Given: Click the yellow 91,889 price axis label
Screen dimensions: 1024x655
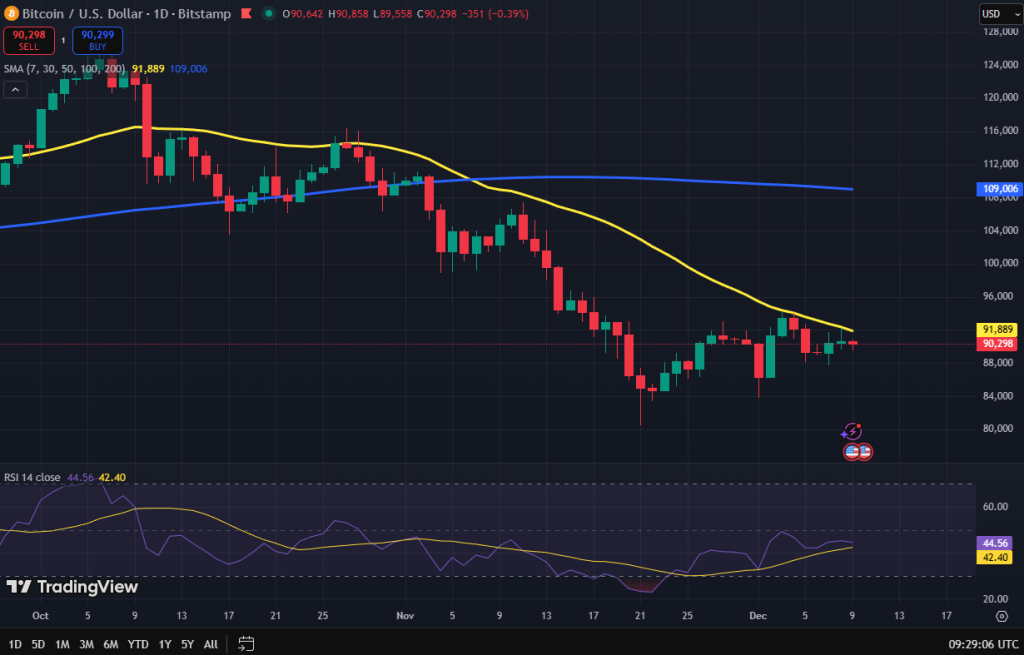Looking at the screenshot, I should [x=997, y=330].
